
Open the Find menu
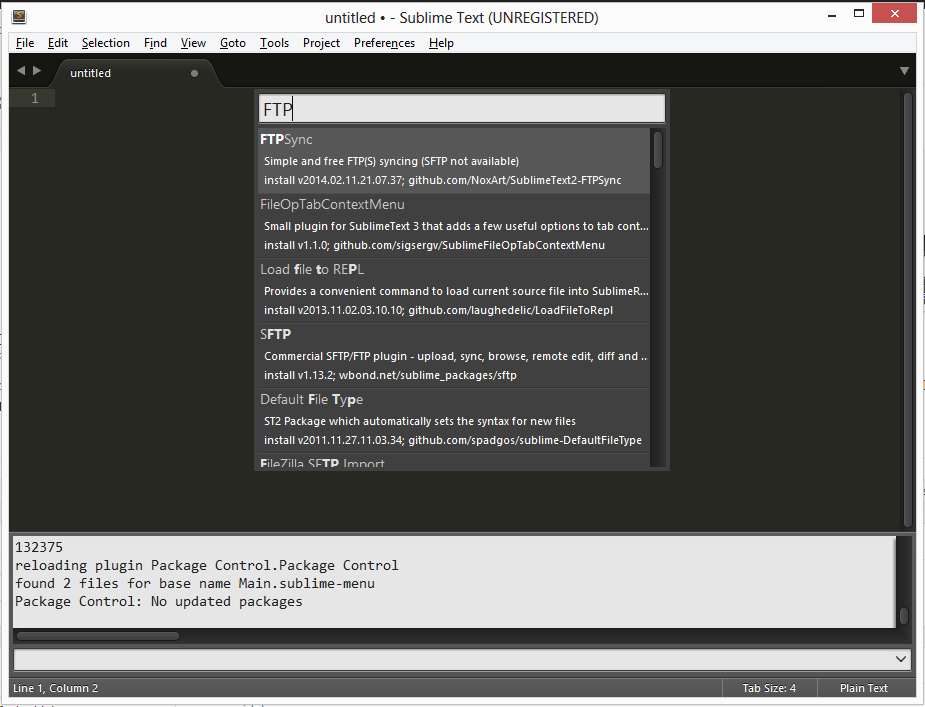coord(155,43)
